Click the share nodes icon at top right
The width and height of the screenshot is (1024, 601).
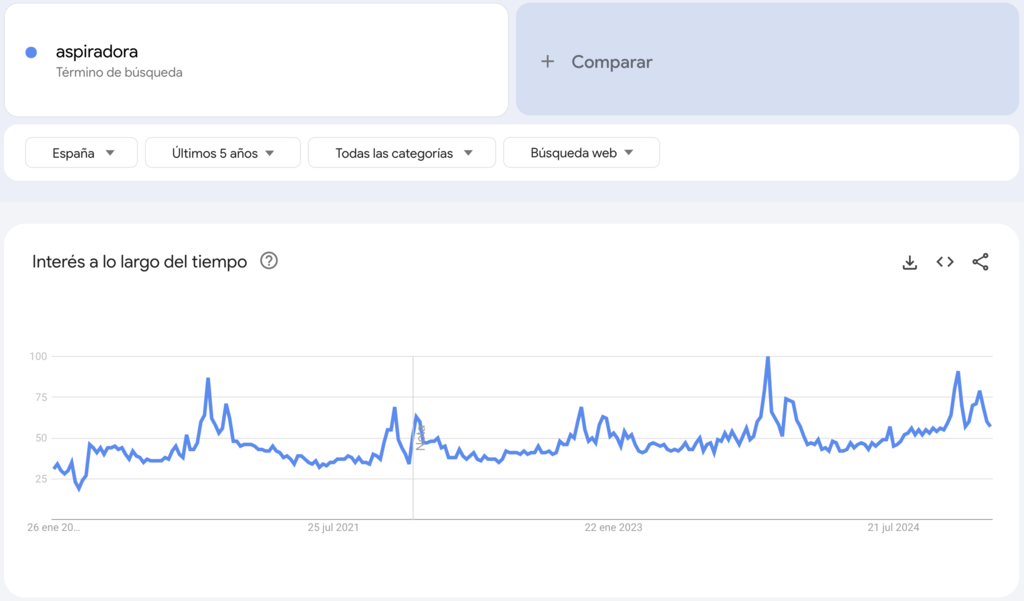click(979, 261)
